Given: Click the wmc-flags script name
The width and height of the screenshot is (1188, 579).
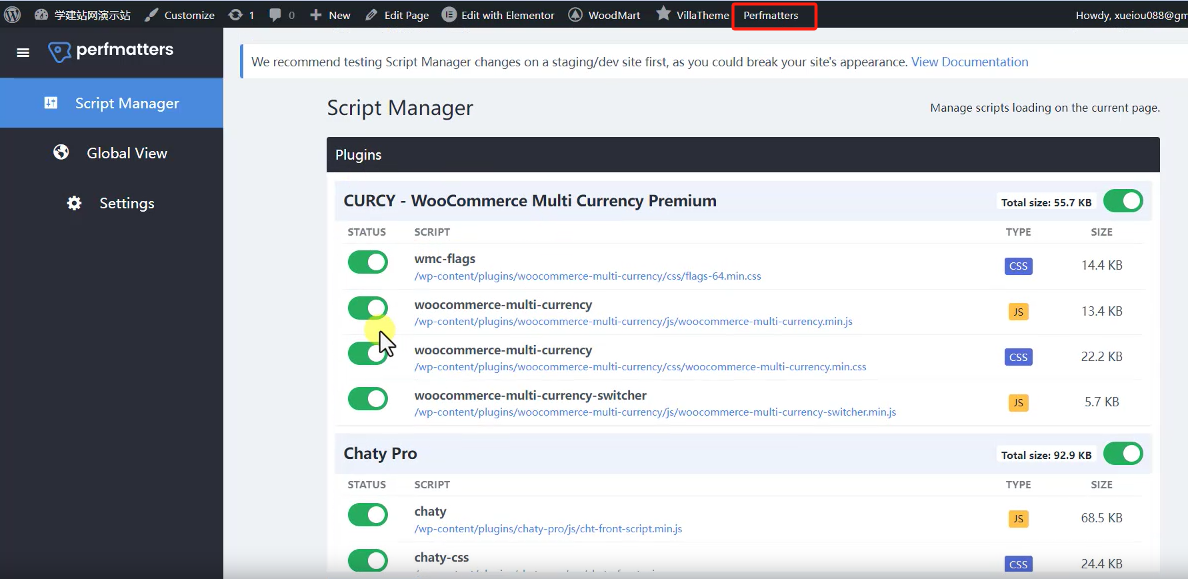Looking at the screenshot, I should tap(445, 259).
